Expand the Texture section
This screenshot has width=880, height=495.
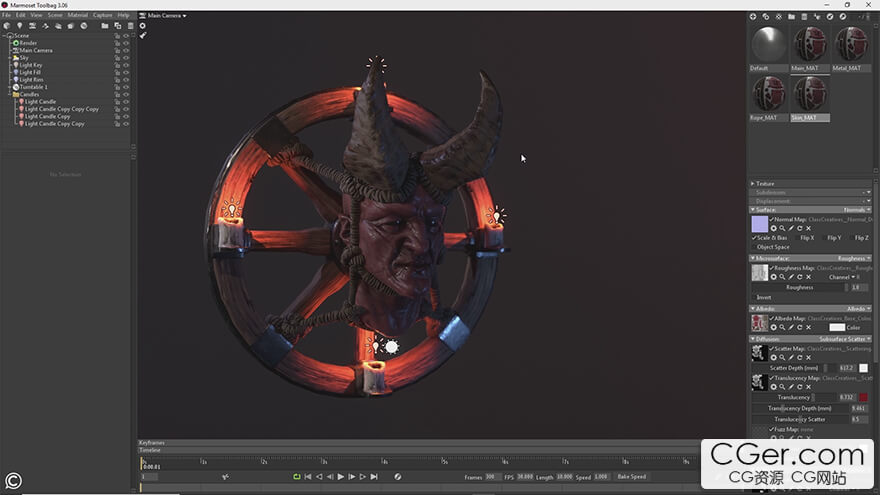coord(753,184)
